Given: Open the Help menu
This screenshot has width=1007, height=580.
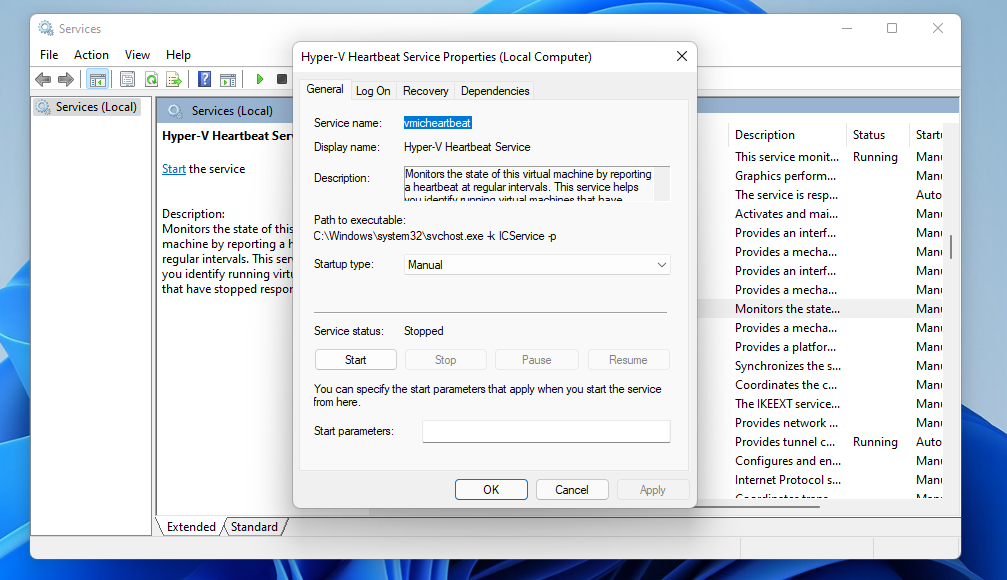Looking at the screenshot, I should coord(178,55).
